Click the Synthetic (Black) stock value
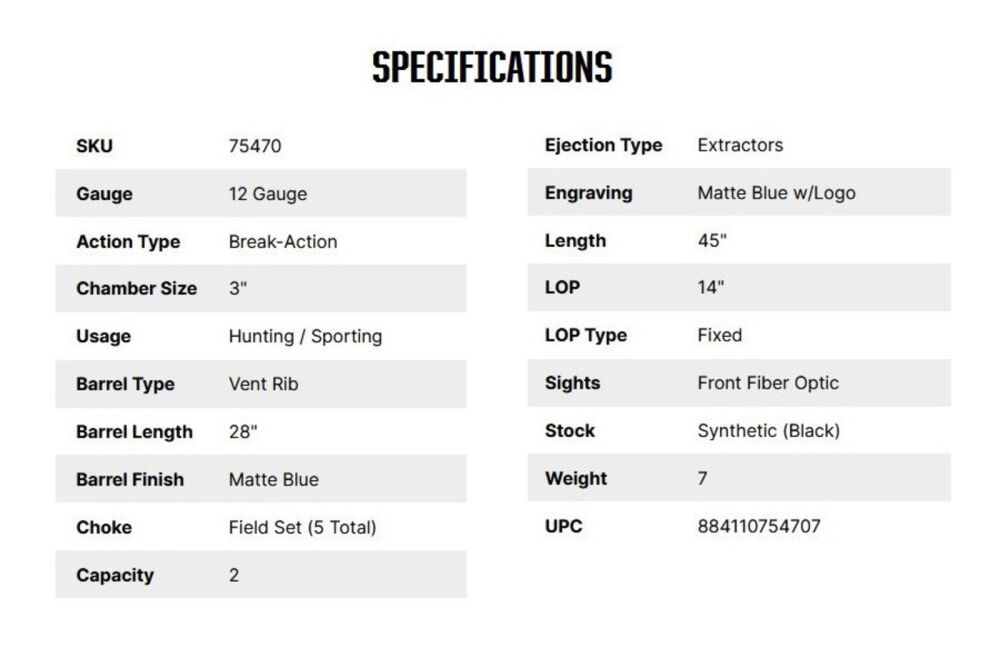 pos(768,431)
